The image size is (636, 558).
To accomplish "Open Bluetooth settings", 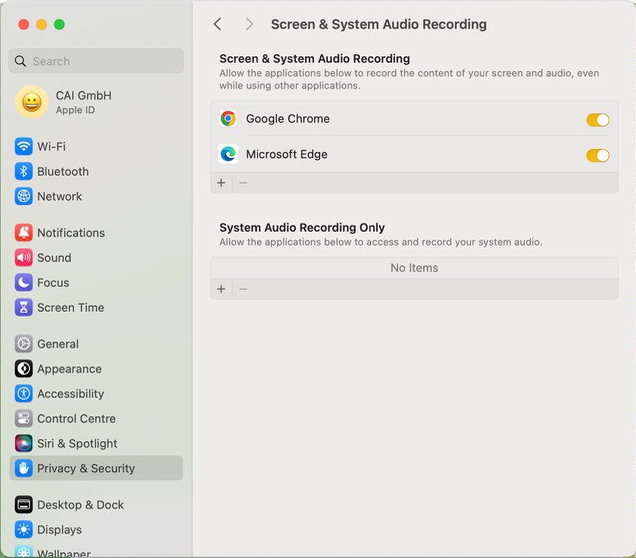I will pyautogui.click(x=96, y=172).
